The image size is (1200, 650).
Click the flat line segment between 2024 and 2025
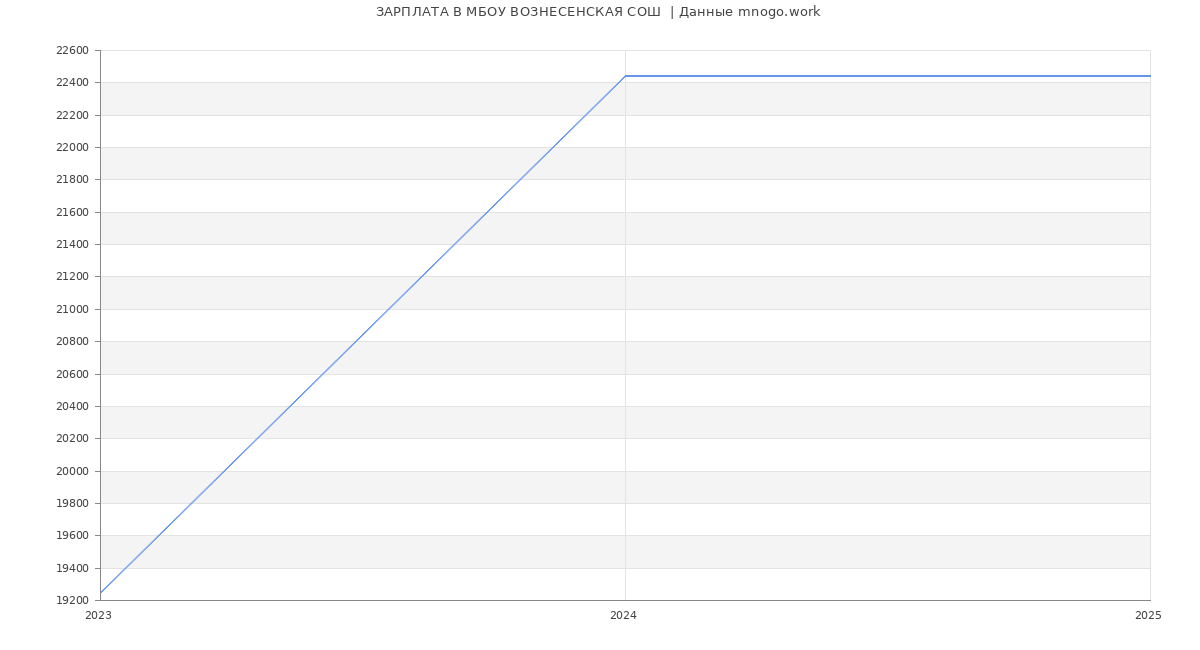[887, 76]
